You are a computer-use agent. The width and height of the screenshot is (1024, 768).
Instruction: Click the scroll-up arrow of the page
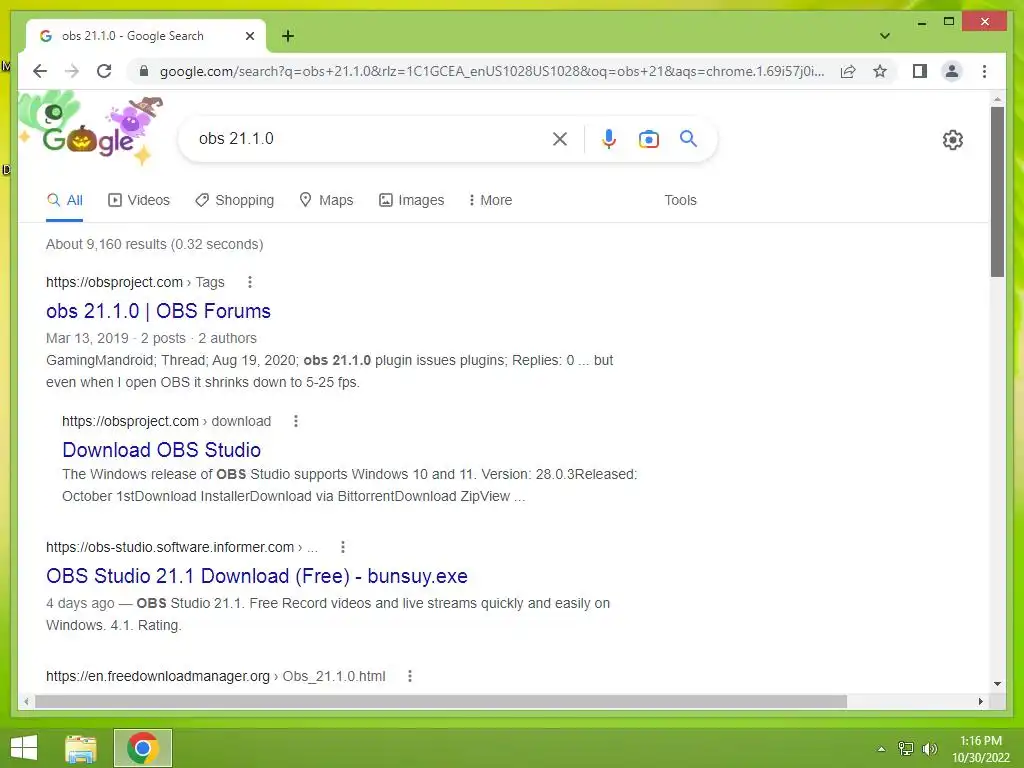(x=997, y=99)
